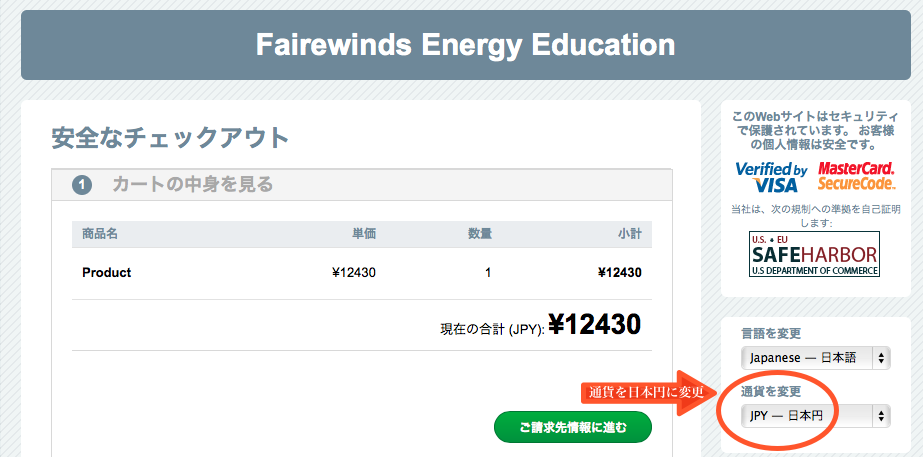Viewport: 923px width, 457px height.
Task: Click the step 1 number circle
Action: (82, 186)
